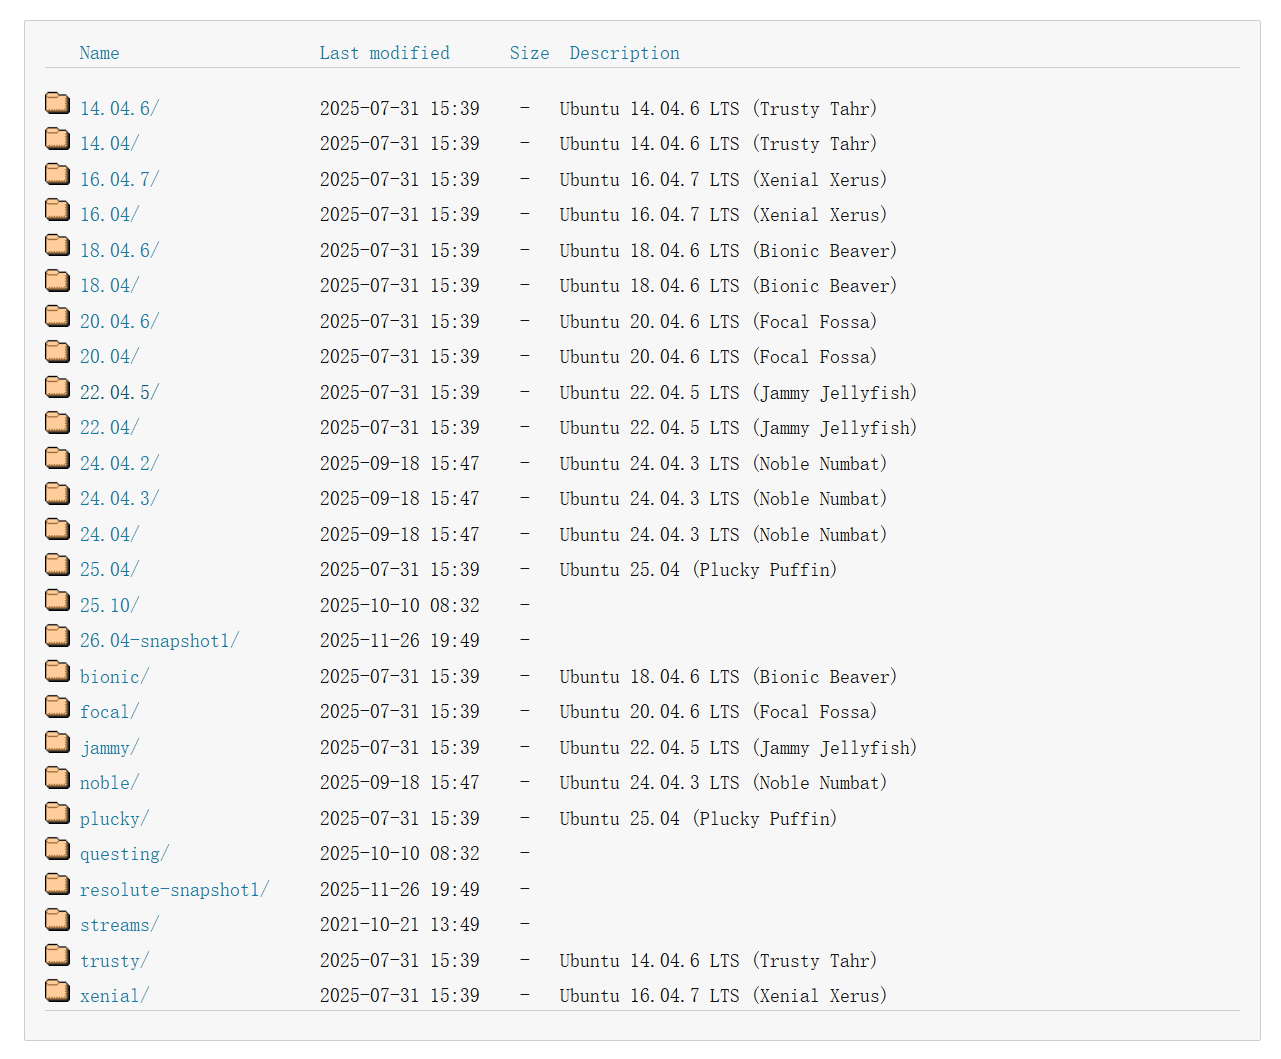Select the date 2021-10-21 13:49 in streams row
This screenshot has width=1281, height=1059.
[x=399, y=925]
